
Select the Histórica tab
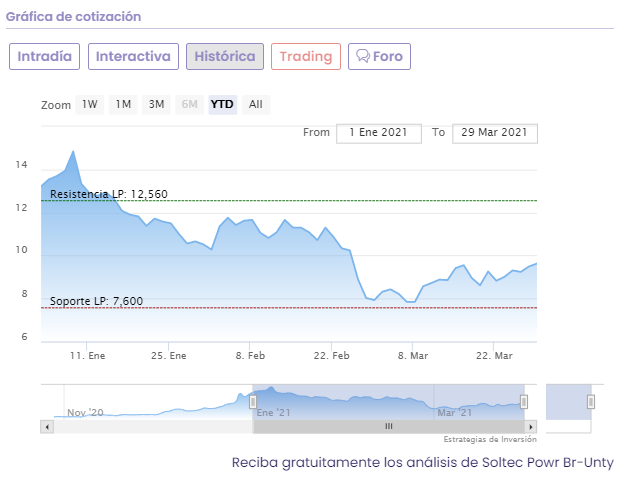tap(225, 57)
